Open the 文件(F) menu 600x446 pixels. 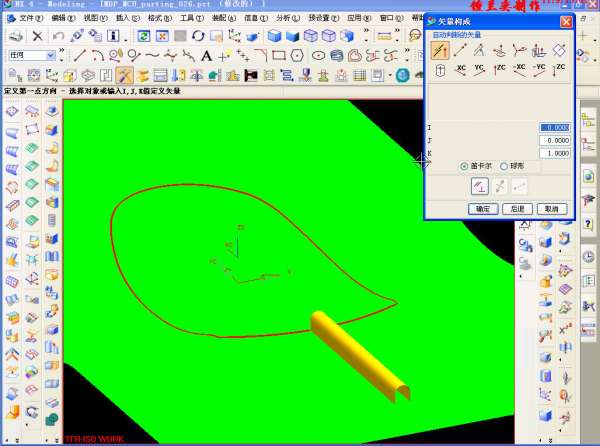click(x=30, y=18)
